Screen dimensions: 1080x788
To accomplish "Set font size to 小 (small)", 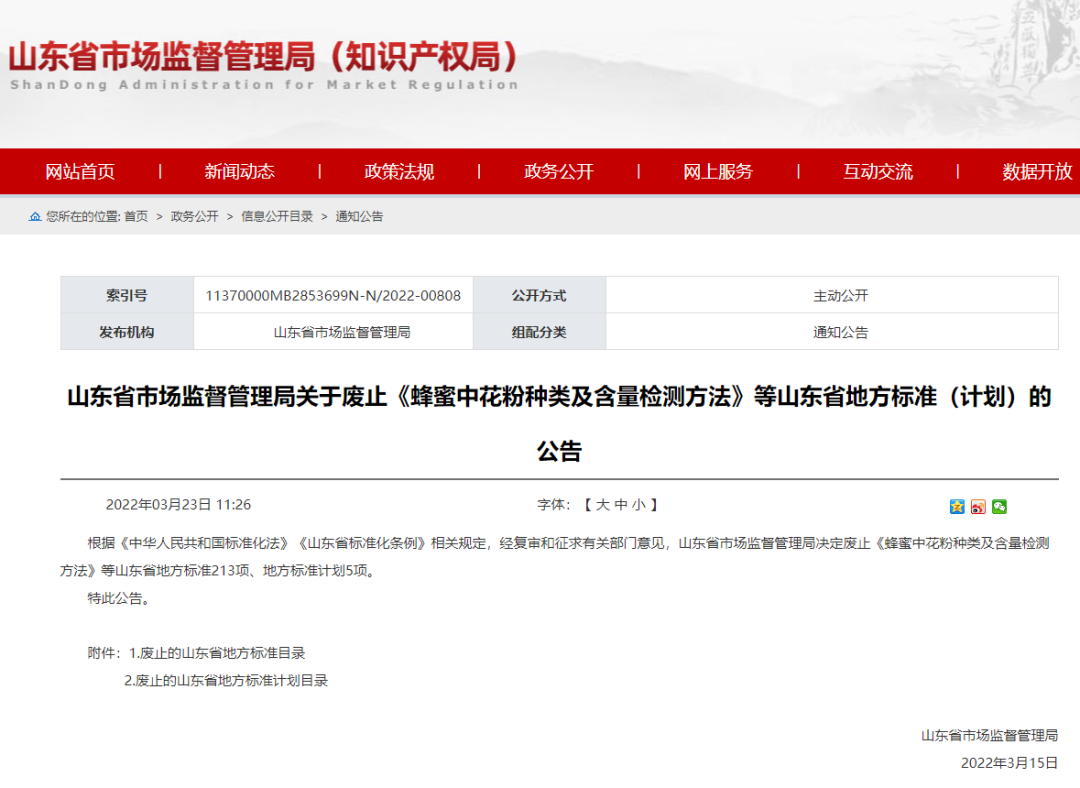I will pyautogui.click(x=638, y=505).
